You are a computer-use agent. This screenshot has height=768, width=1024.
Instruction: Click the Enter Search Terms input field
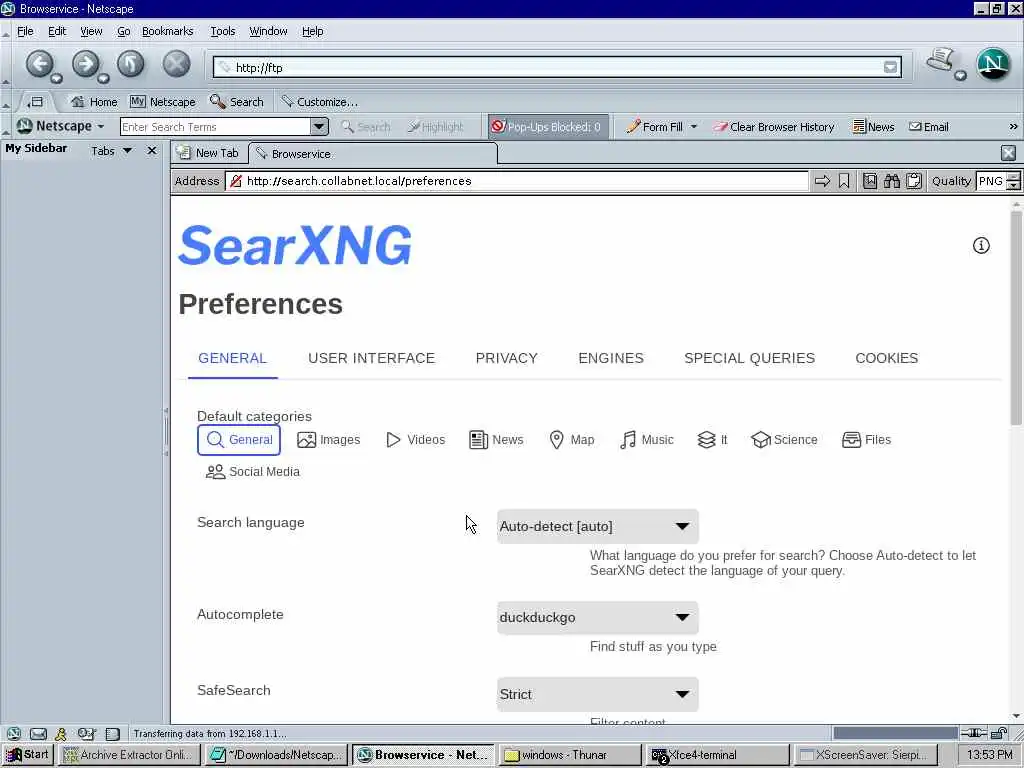click(x=216, y=127)
